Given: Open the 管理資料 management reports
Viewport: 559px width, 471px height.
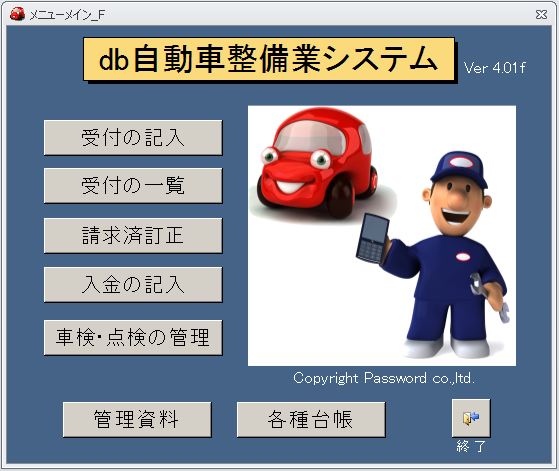Looking at the screenshot, I should pyautogui.click(x=137, y=419).
